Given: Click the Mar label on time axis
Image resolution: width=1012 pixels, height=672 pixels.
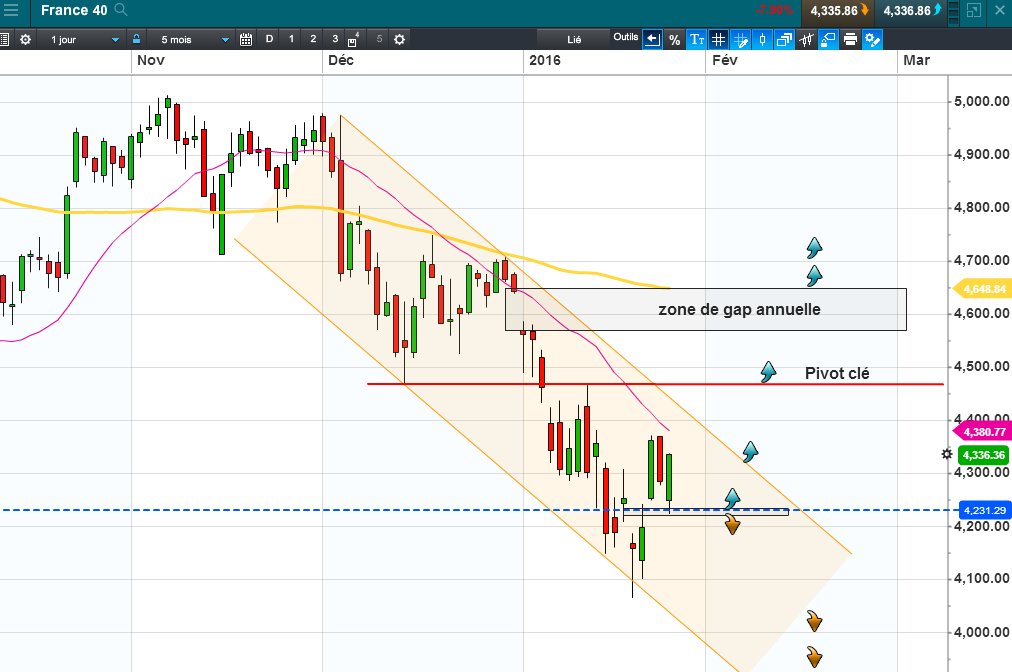Looking at the screenshot, I should (x=916, y=60).
